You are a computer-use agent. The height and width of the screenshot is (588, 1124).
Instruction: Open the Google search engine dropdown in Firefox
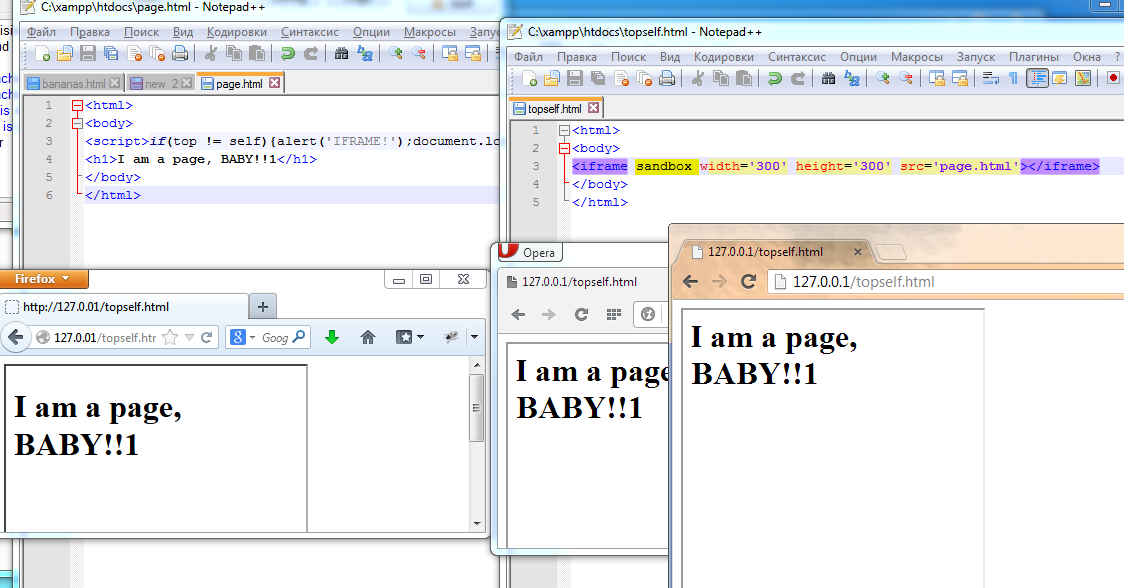[251, 335]
